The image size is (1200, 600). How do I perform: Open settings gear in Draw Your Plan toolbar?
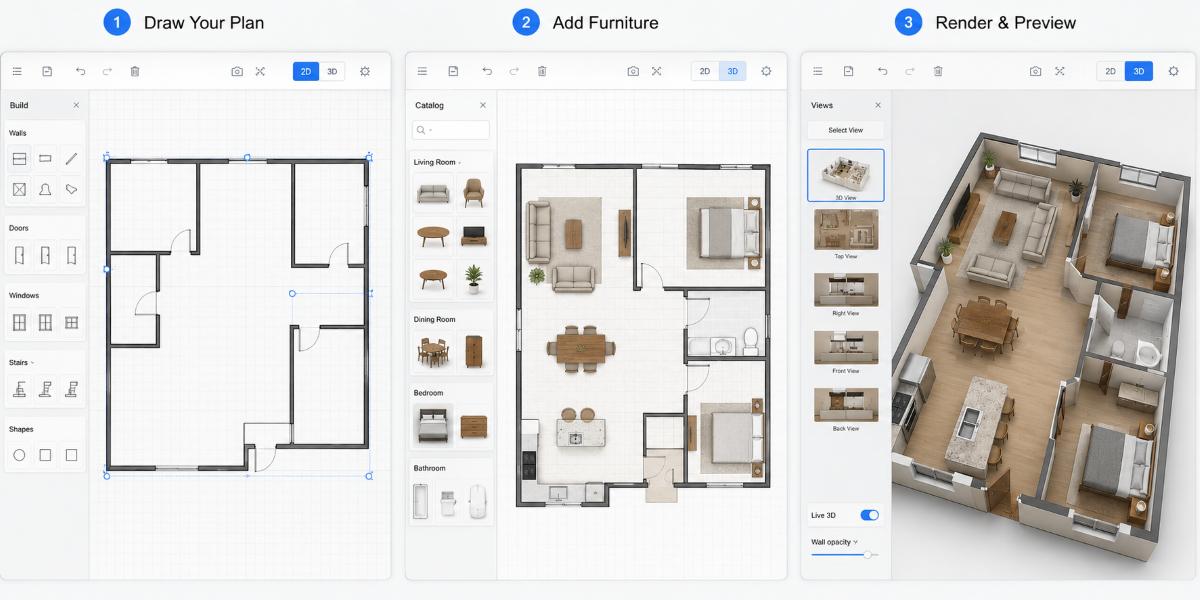click(364, 71)
